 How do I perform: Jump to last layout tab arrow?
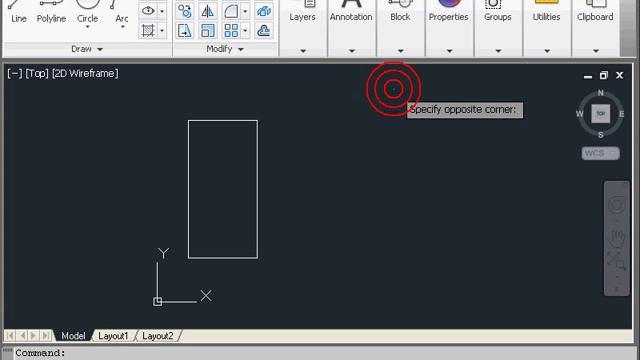point(46,336)
